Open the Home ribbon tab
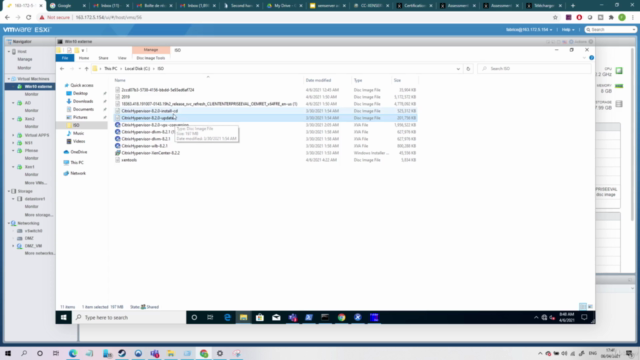Viewport: 640px width, 360px height. coord(84,58)
